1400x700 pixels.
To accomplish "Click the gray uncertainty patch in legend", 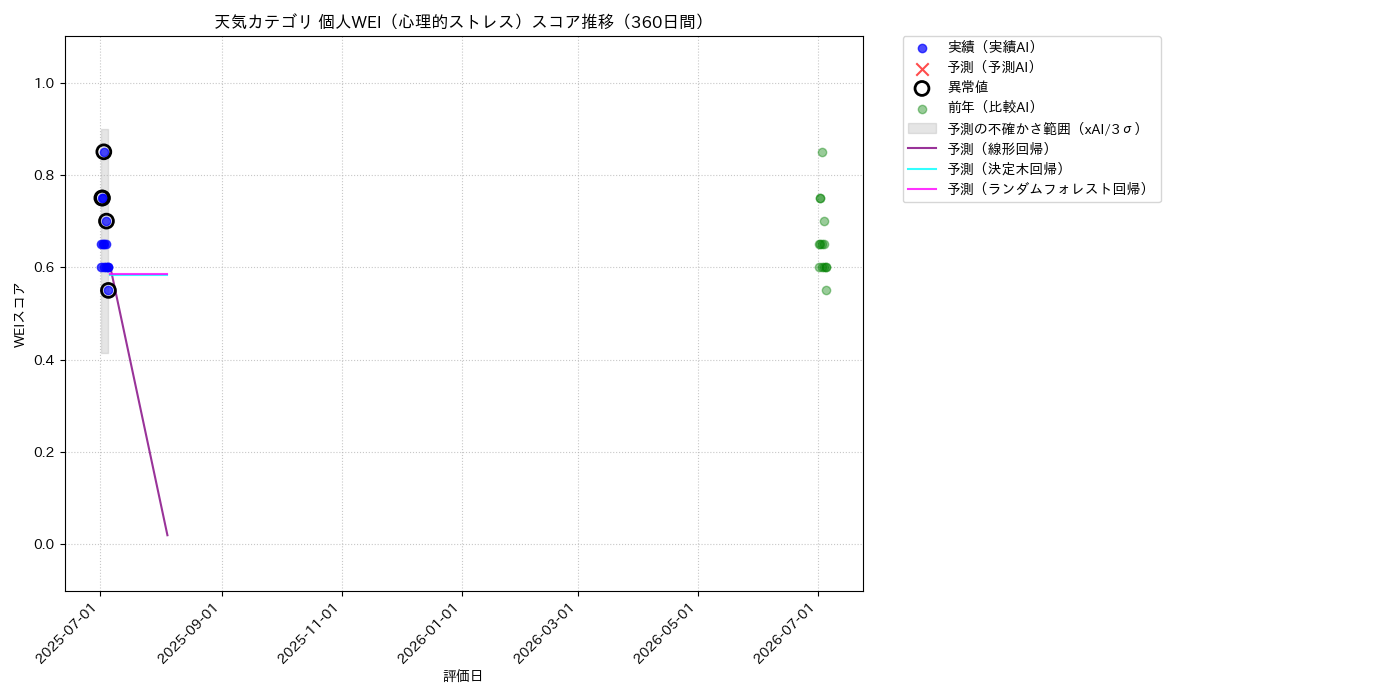I will (922, 128).
